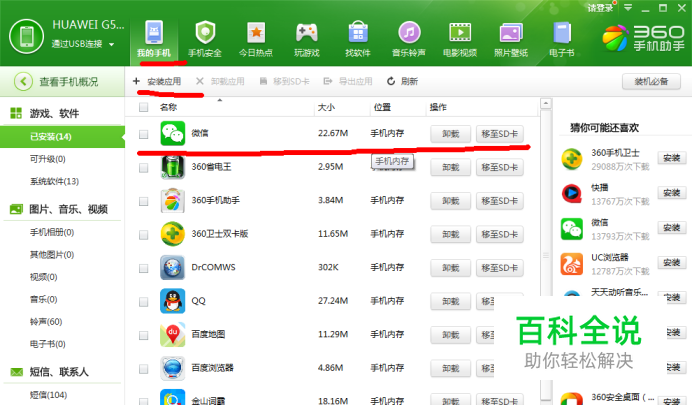The image size is (692, 405).
Task: Open the 音乐铃声 music note icon
Action: [409, 32]
